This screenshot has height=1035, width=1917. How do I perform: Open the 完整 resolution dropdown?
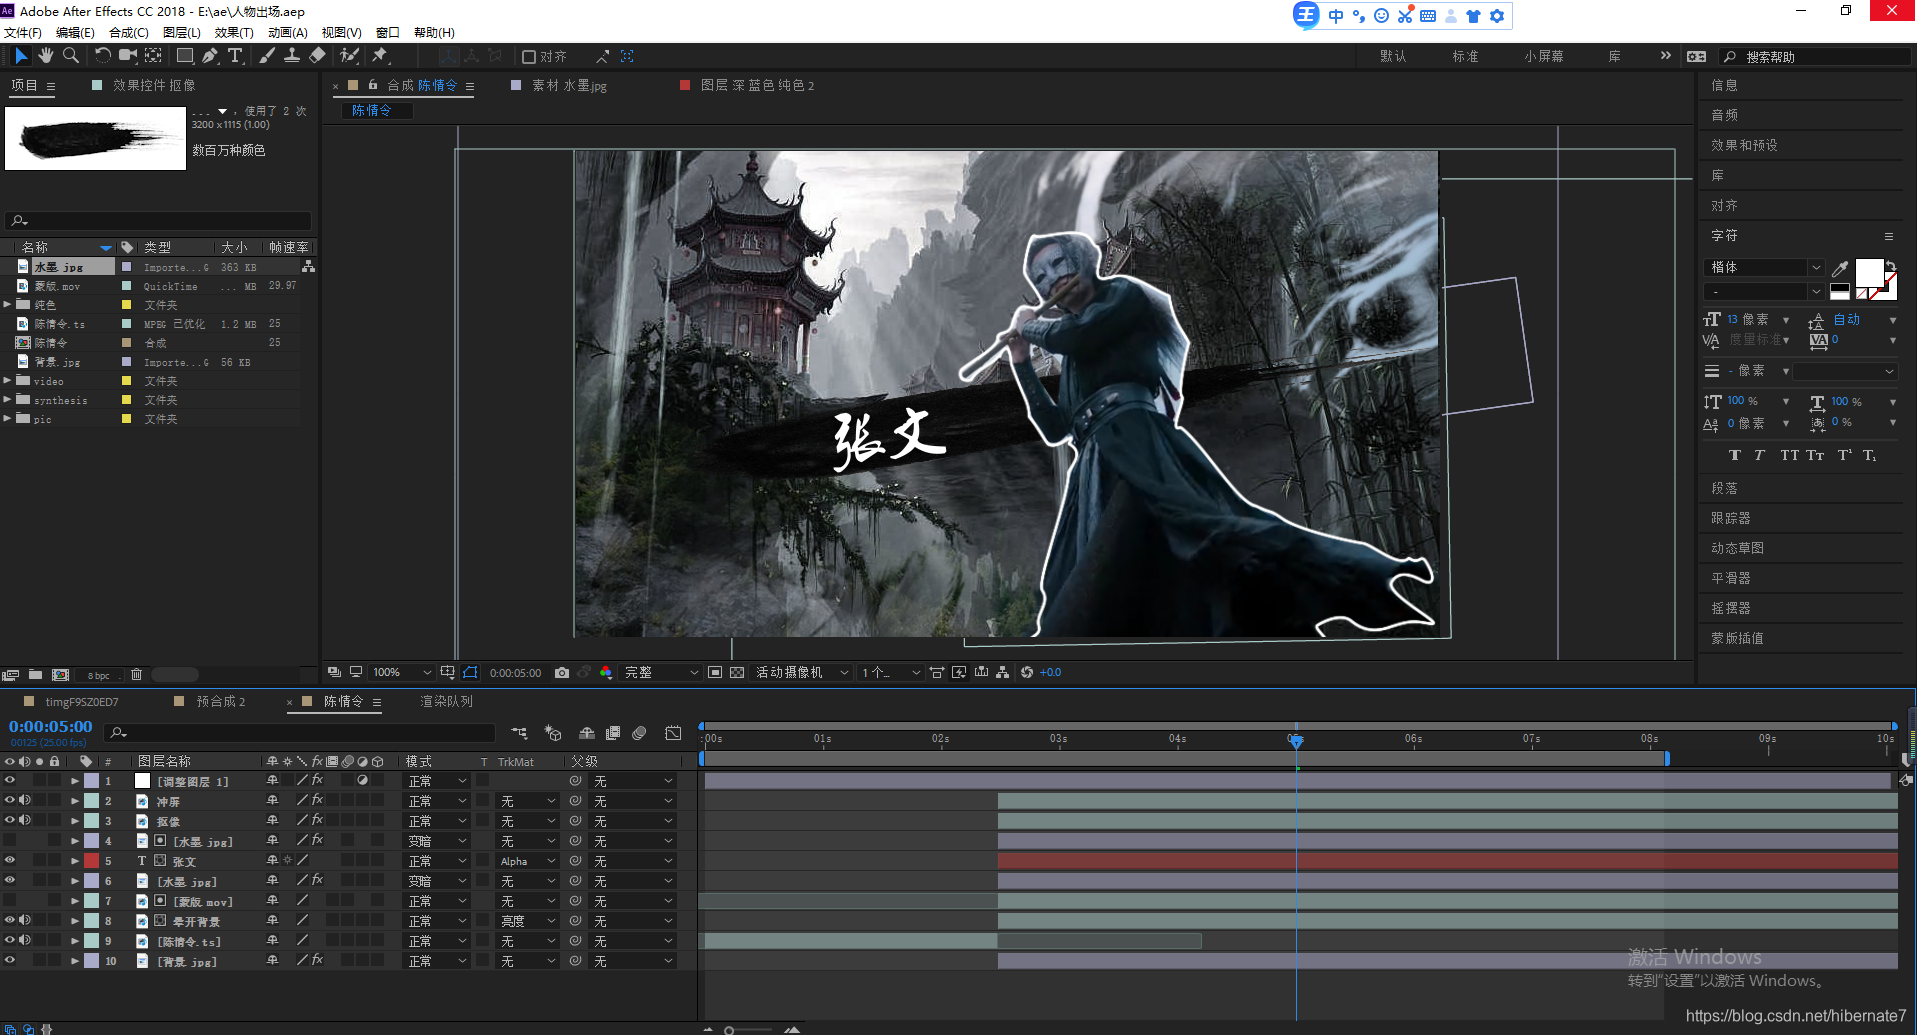click(x=660, y=673)
